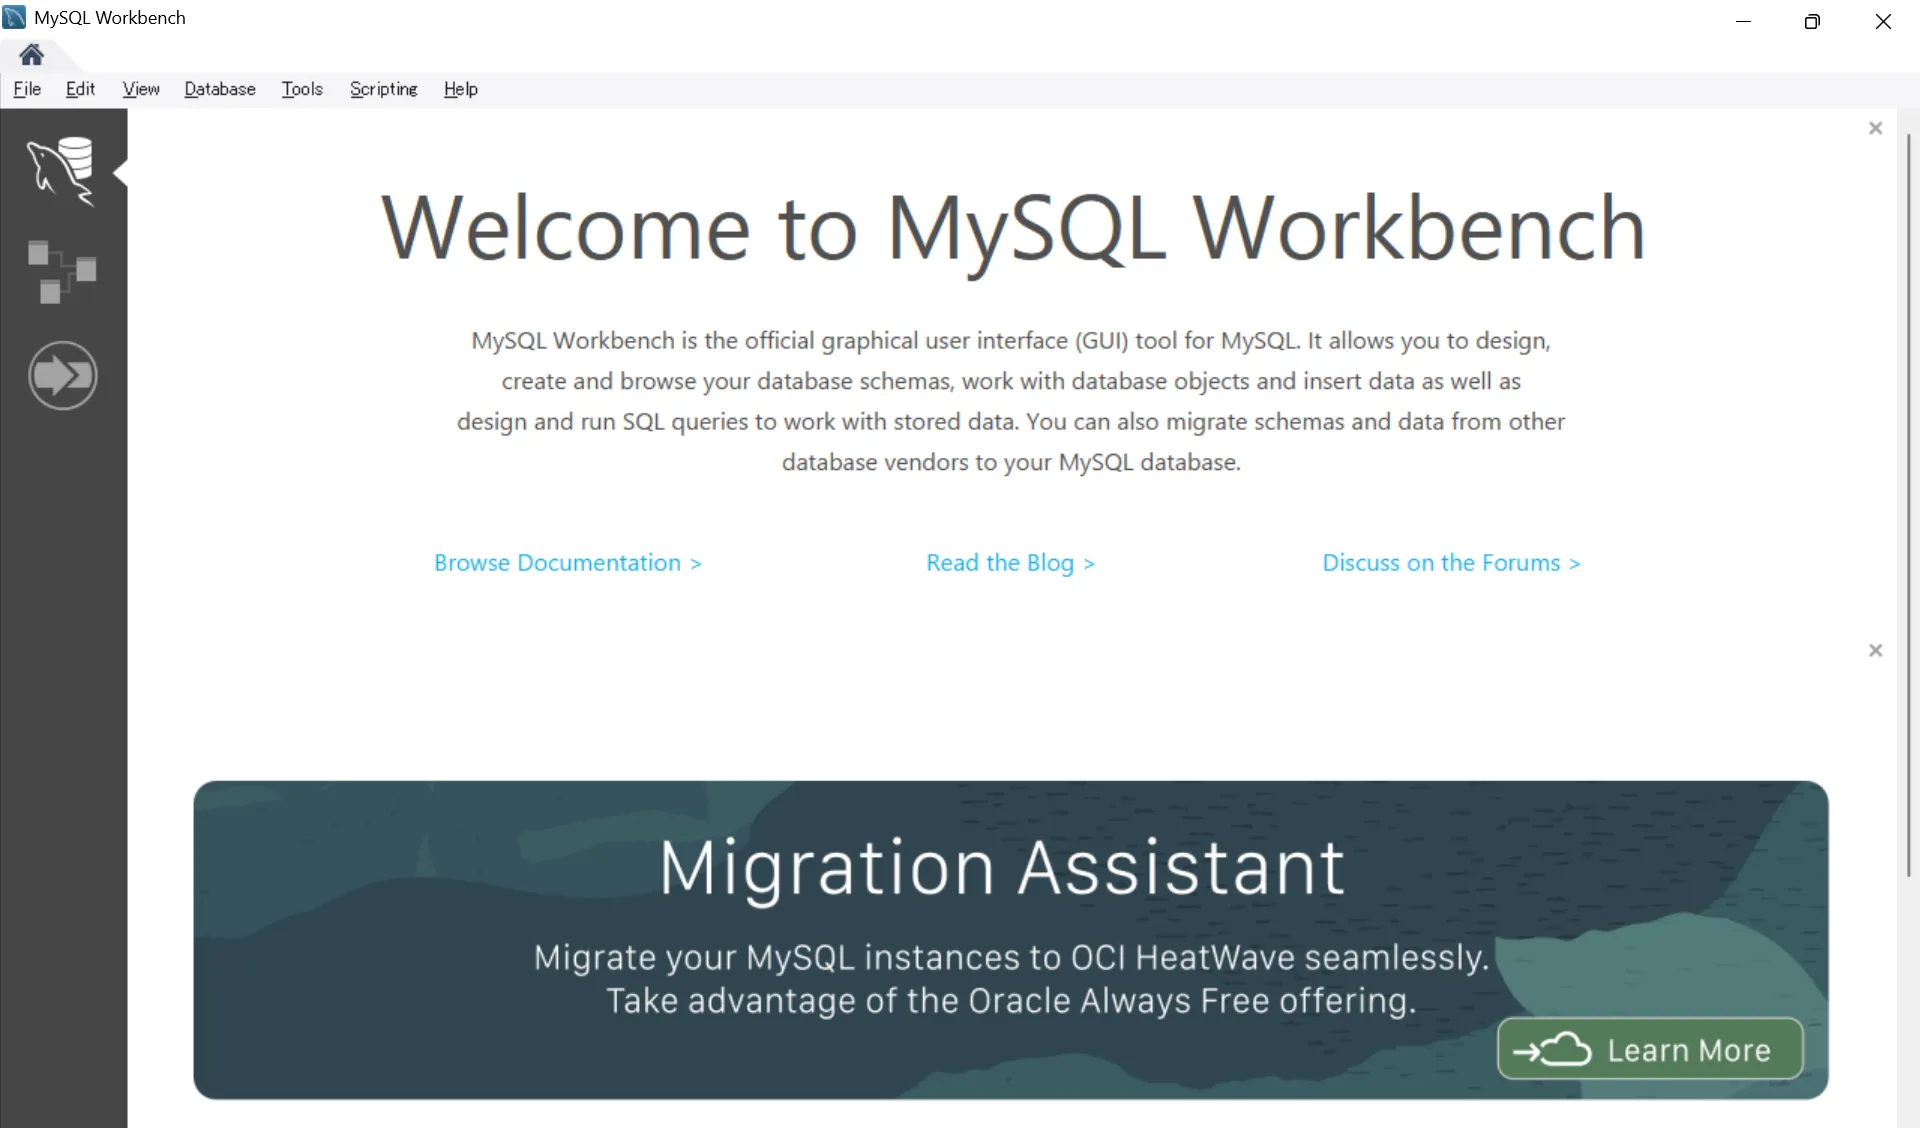Launch the Migration Wizard arrow icon

click(x=62, y=375)
